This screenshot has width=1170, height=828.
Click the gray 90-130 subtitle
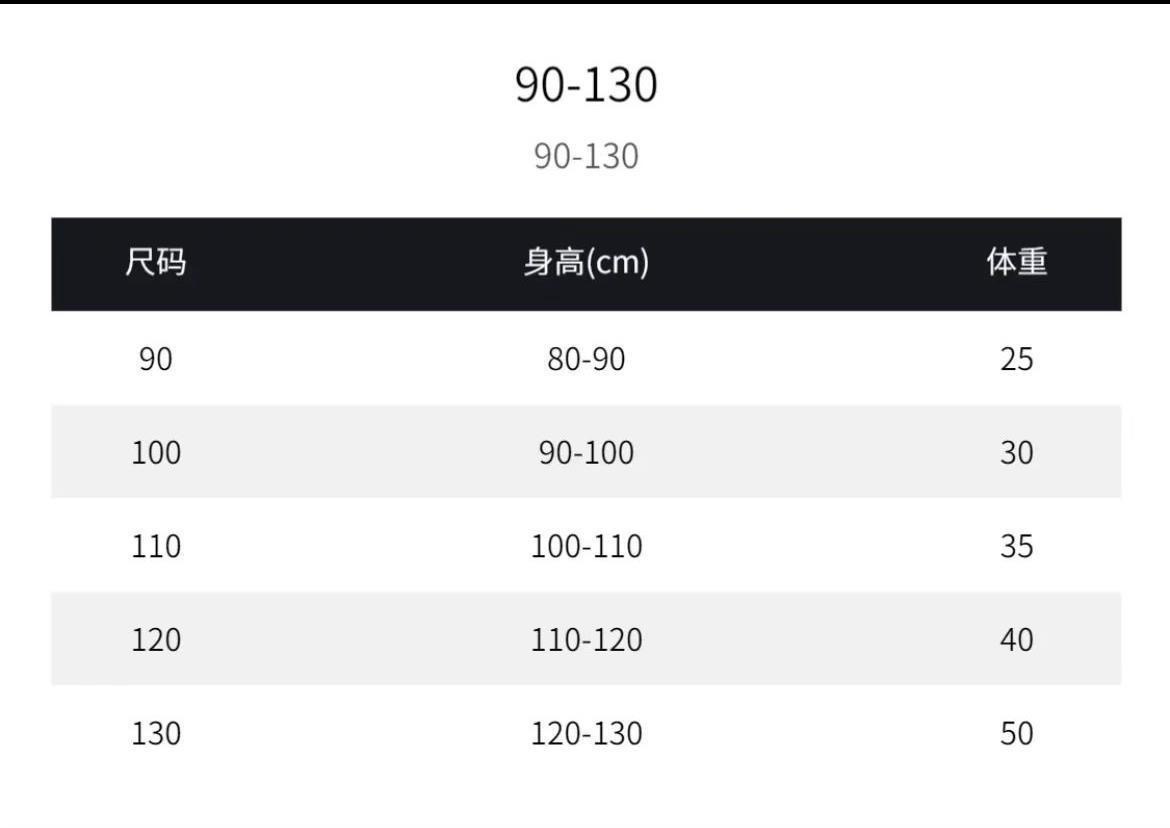pos(586,156)
